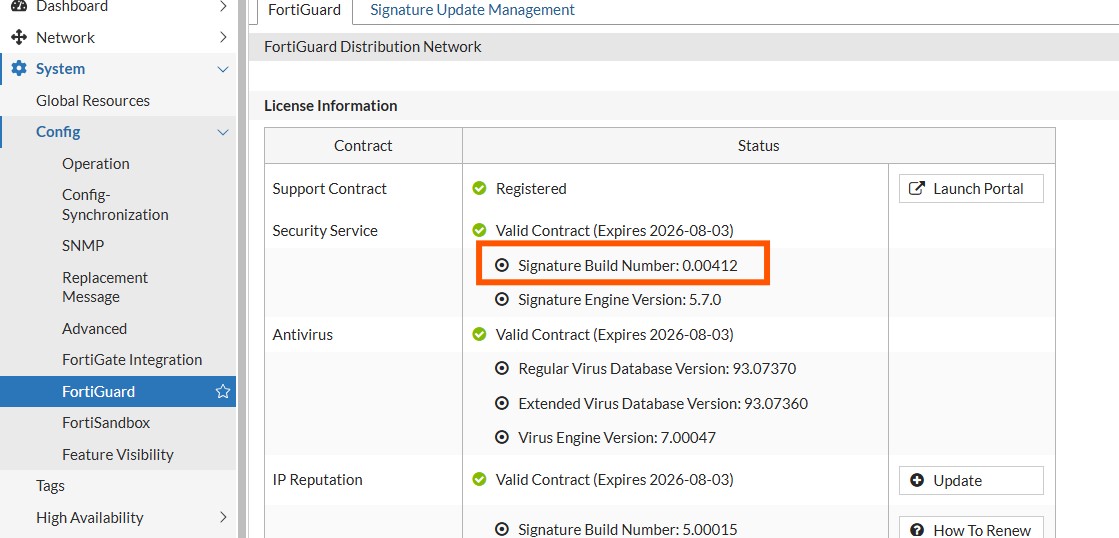1119x538 pixels.
Task: Click bullet icon beside Virus Engine Version
Action: [x=502, y=437]
